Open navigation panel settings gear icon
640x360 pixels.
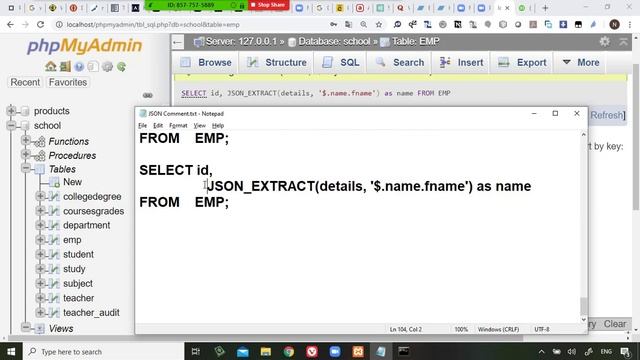(107, 66)
